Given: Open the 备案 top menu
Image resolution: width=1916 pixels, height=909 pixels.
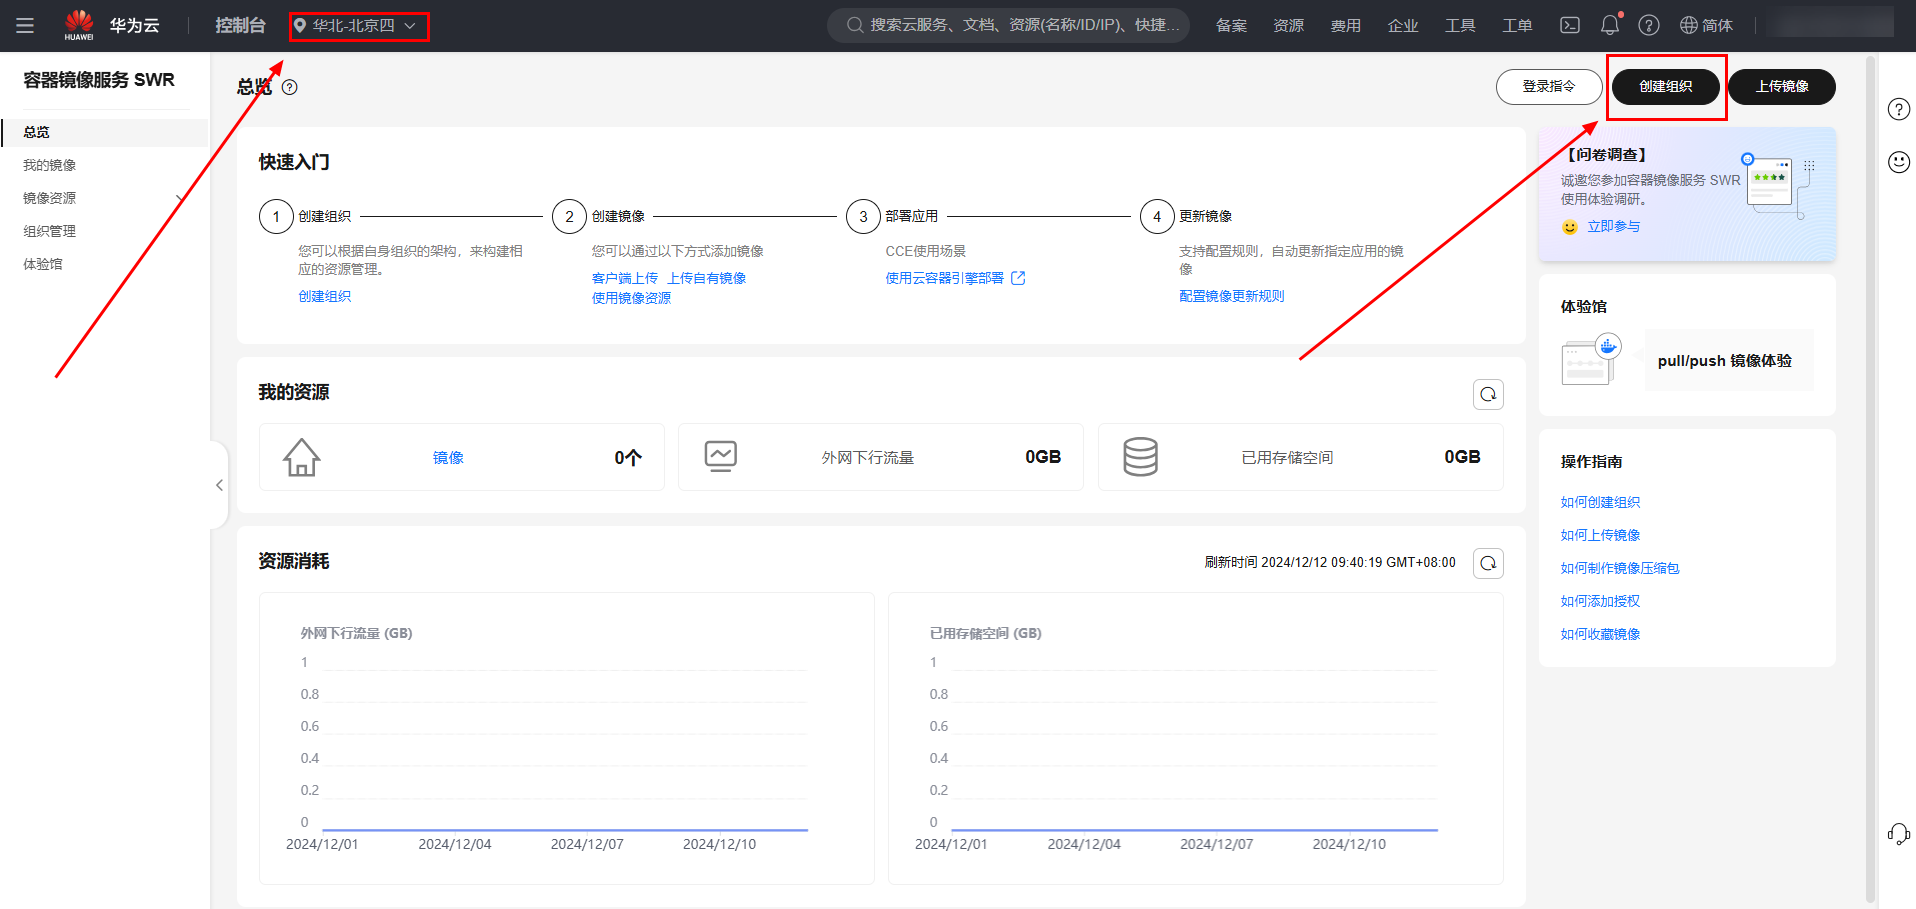Looking at the screenshot, I should click(x=1231, y=25).
